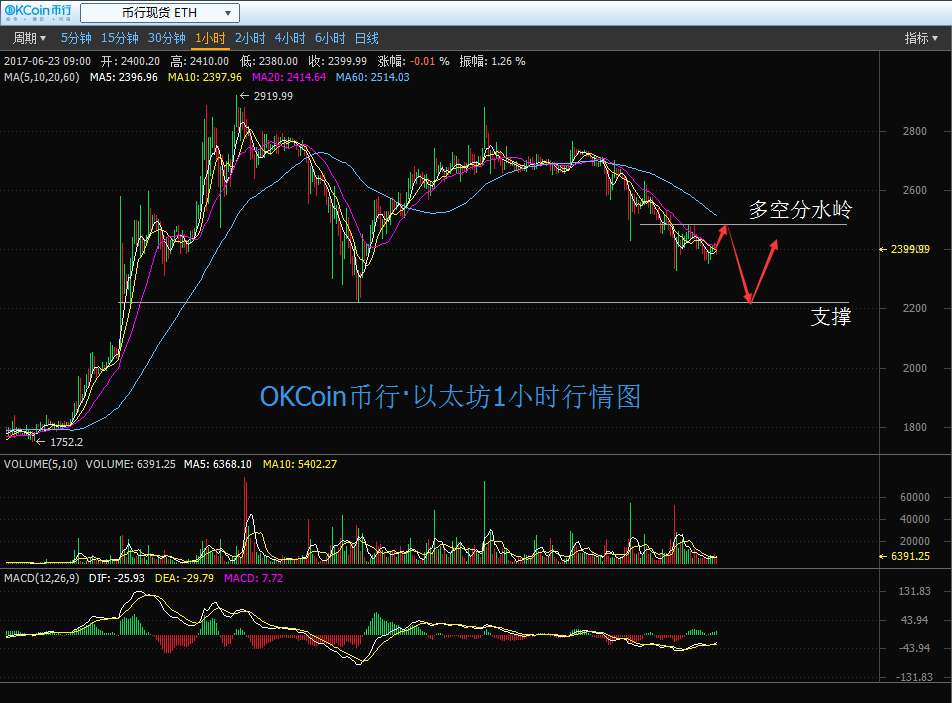The image size is (952, 703).
Task: Select the active 1小时 timeframe
Action: [210, 38]
